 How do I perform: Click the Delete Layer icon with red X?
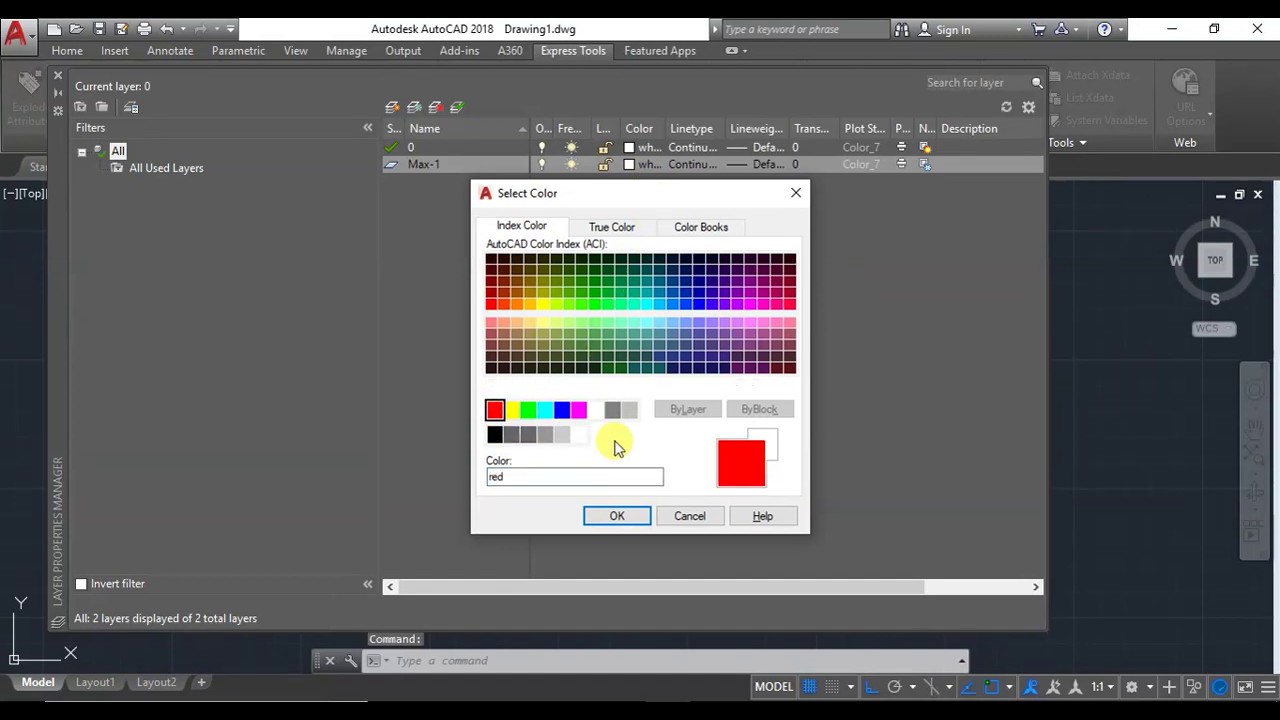click(x=435, y=107)
